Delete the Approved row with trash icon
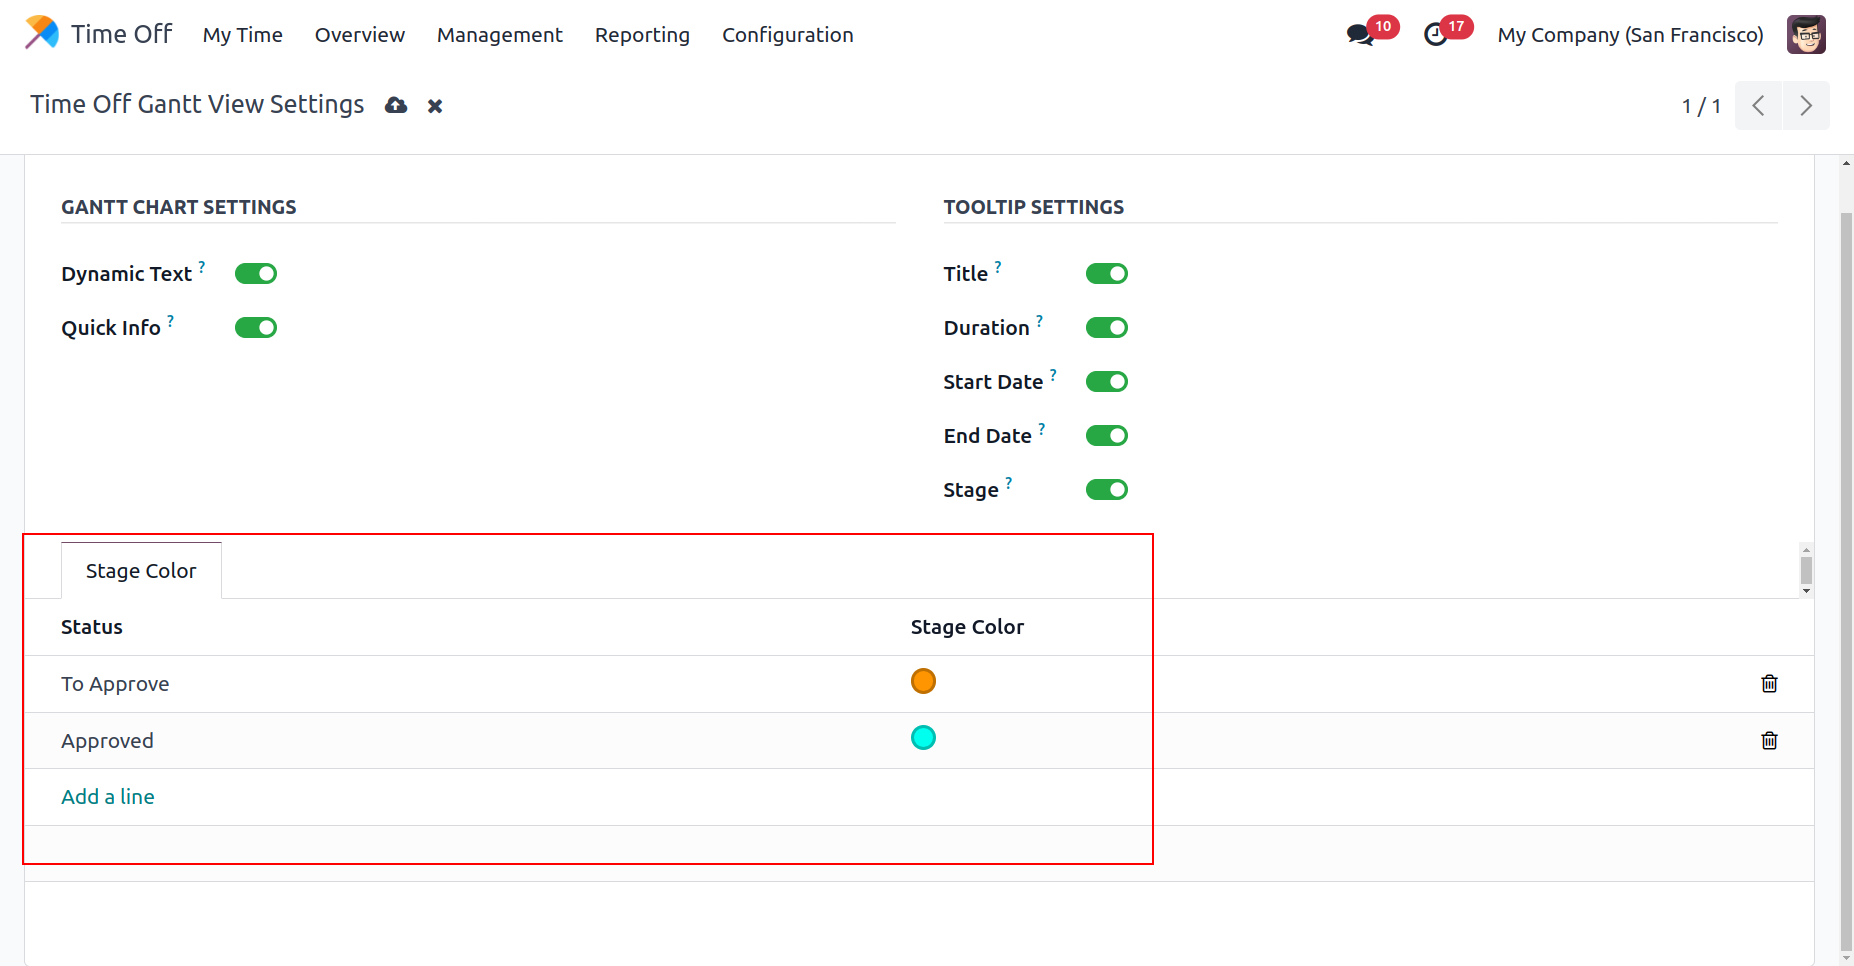The height and width of the screenshot is (966, 1854). [x=1769, y=741]
